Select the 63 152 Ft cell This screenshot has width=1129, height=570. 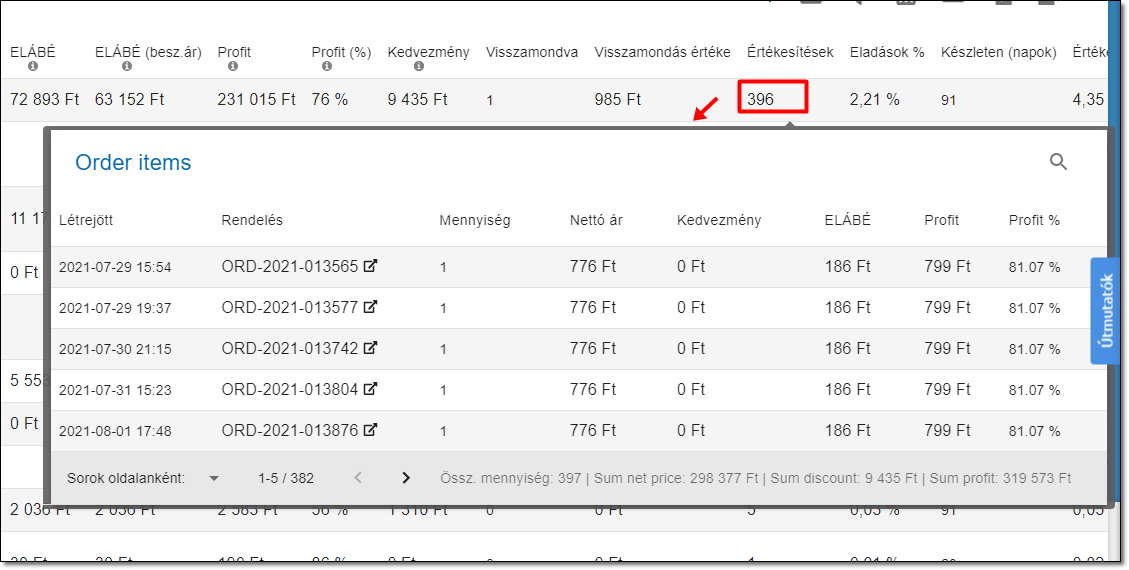130,99
